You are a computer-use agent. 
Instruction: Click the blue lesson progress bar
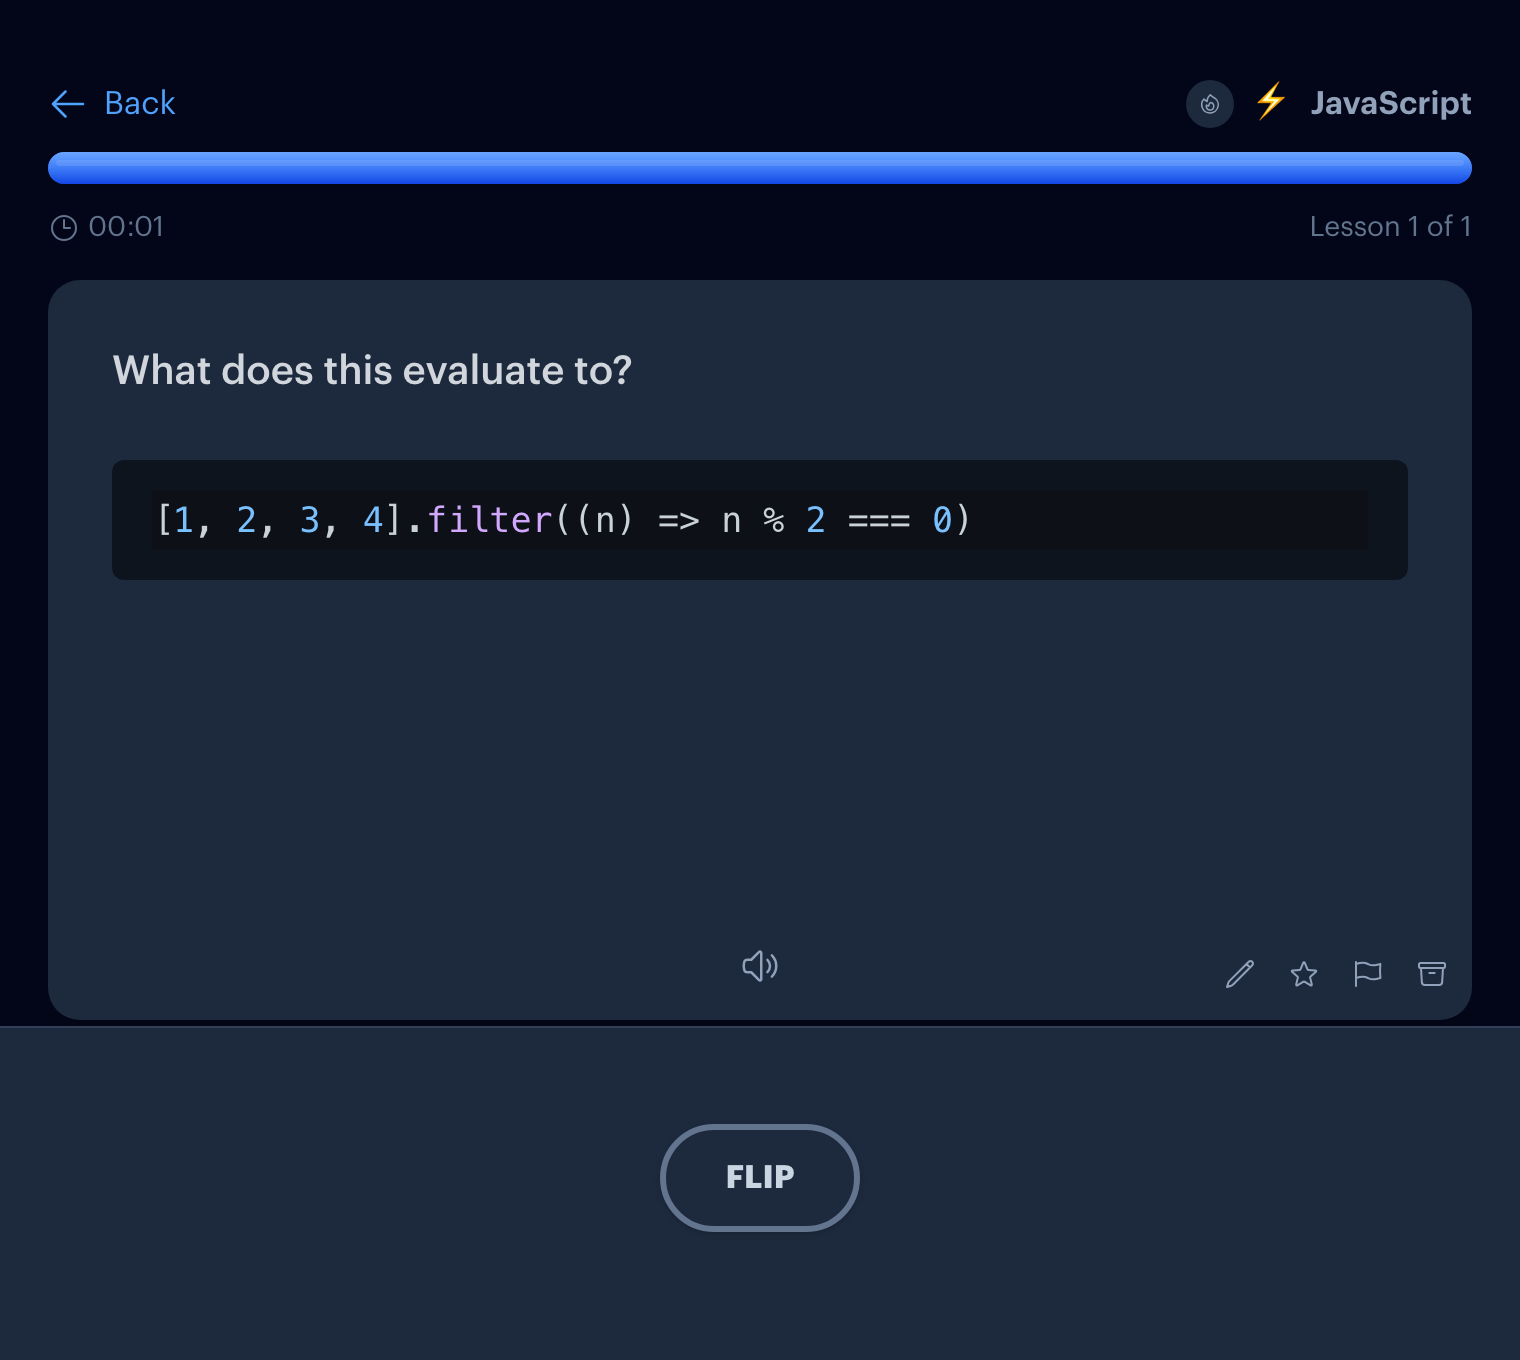[x=760, y=168]
